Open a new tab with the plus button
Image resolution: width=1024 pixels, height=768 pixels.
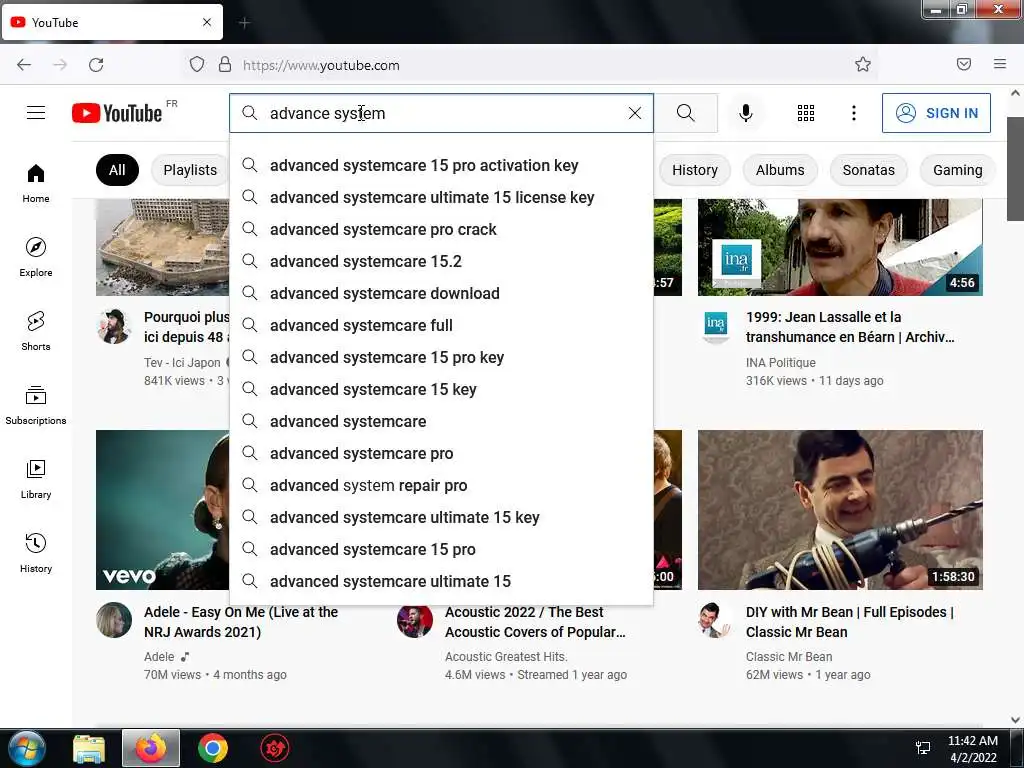coord(244,24)
